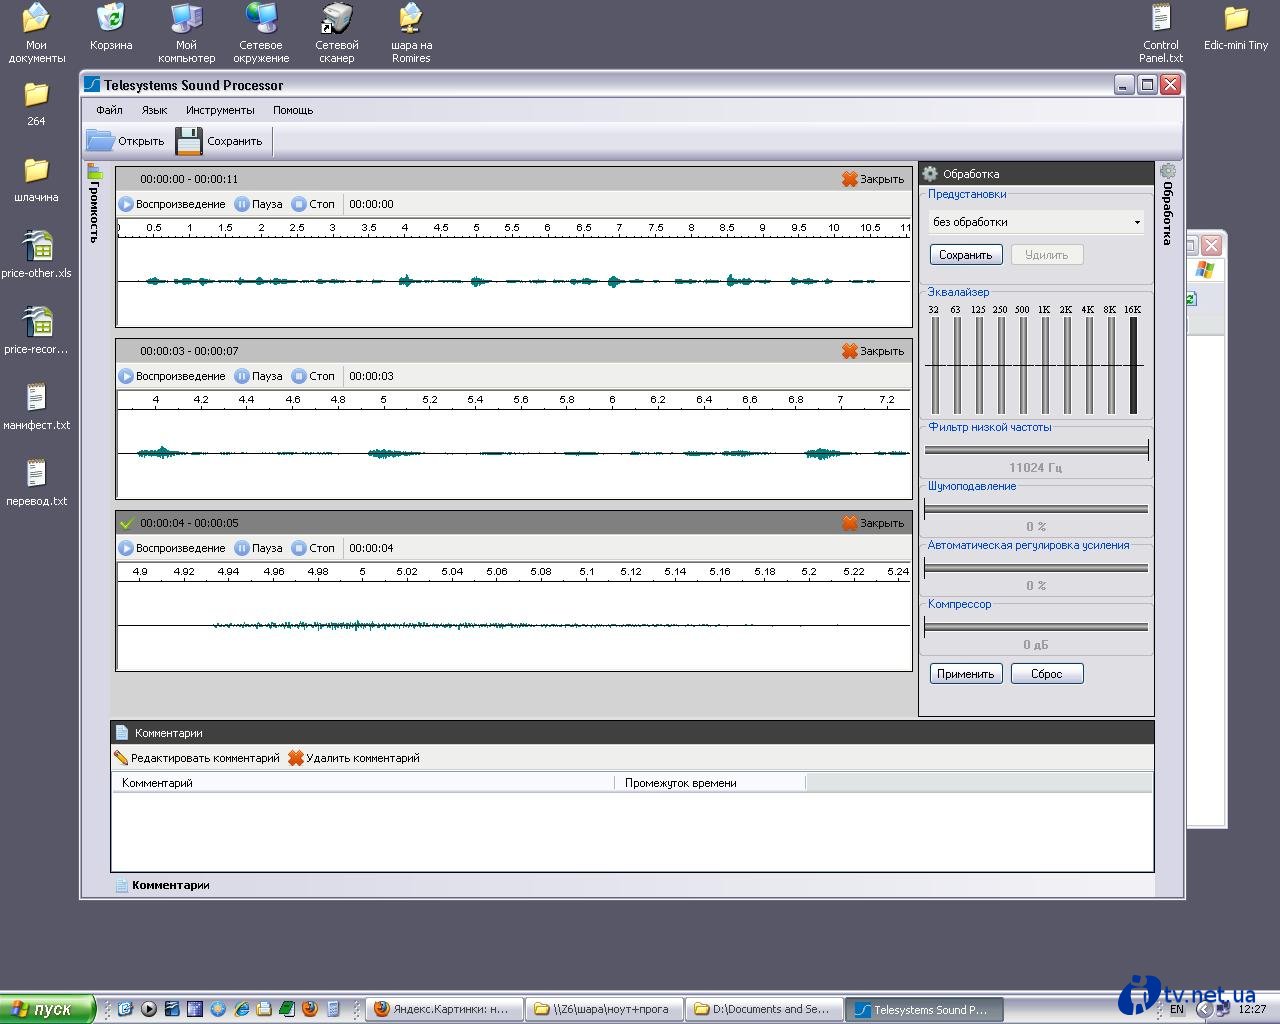Close the 00:00:04 - 00:00:05 track
The image size is (1280, 1024).
pos(873,523)
